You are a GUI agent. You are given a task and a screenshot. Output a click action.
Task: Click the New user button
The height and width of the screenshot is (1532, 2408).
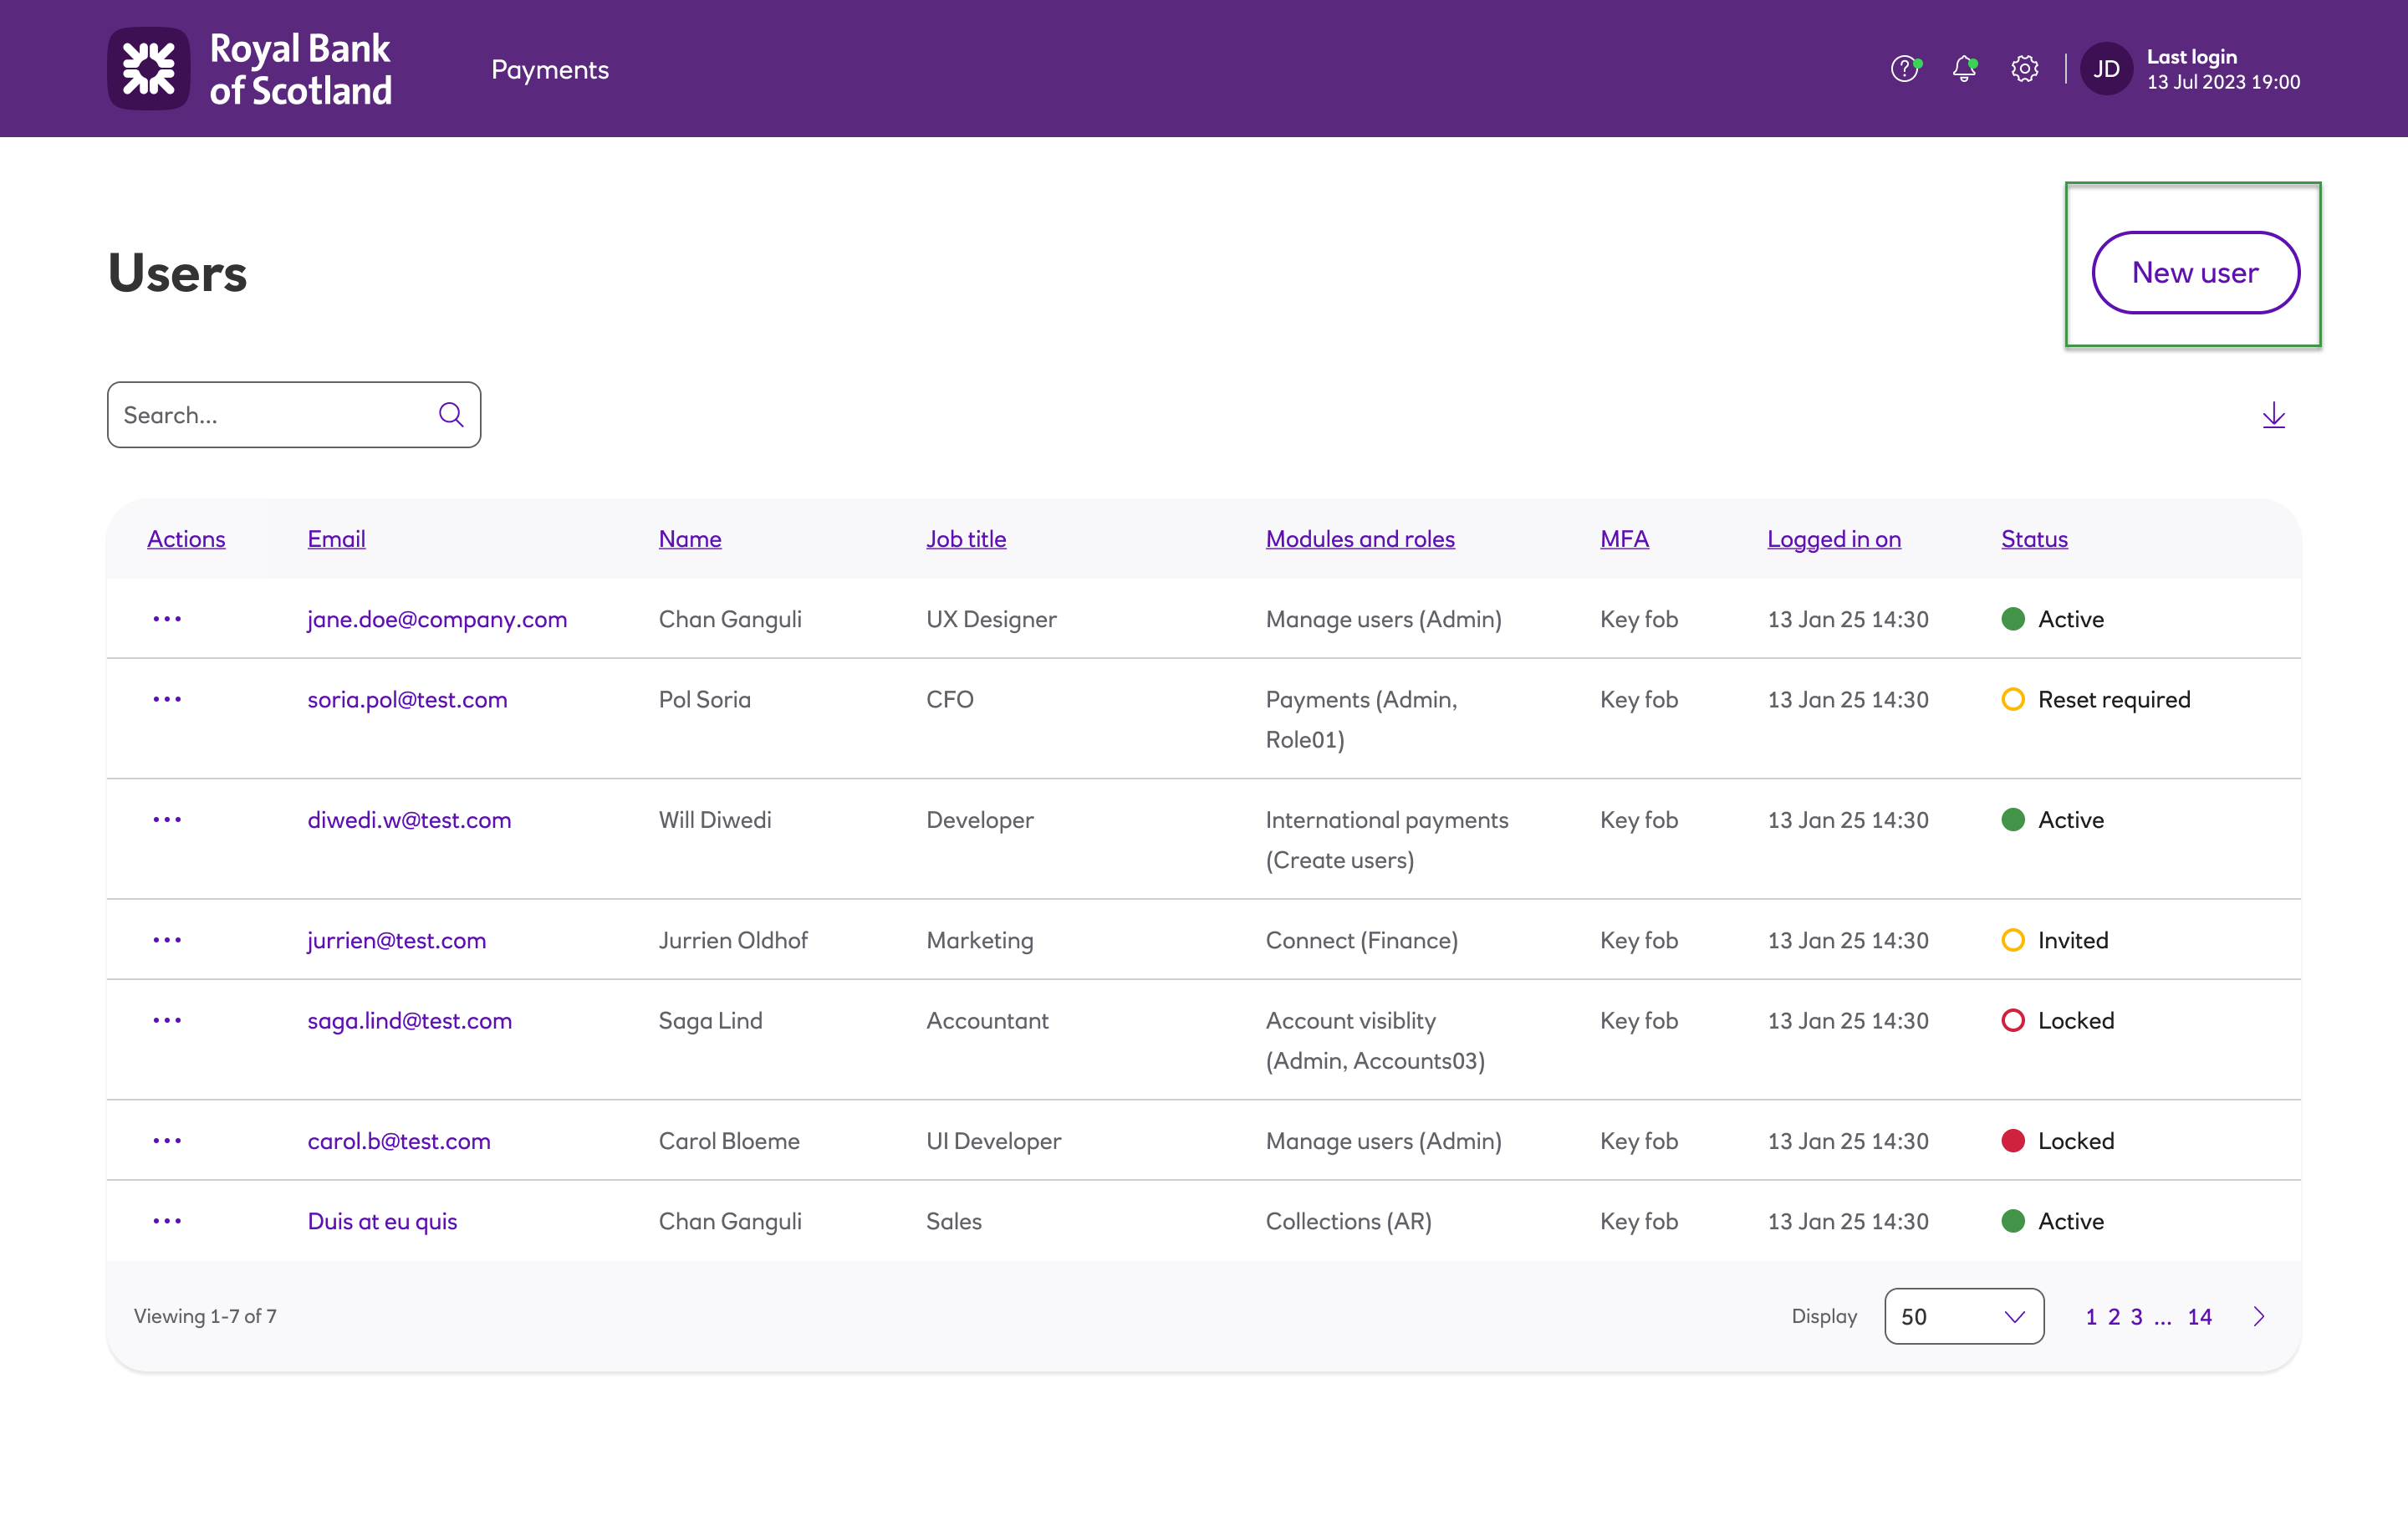pos(2195,272)
